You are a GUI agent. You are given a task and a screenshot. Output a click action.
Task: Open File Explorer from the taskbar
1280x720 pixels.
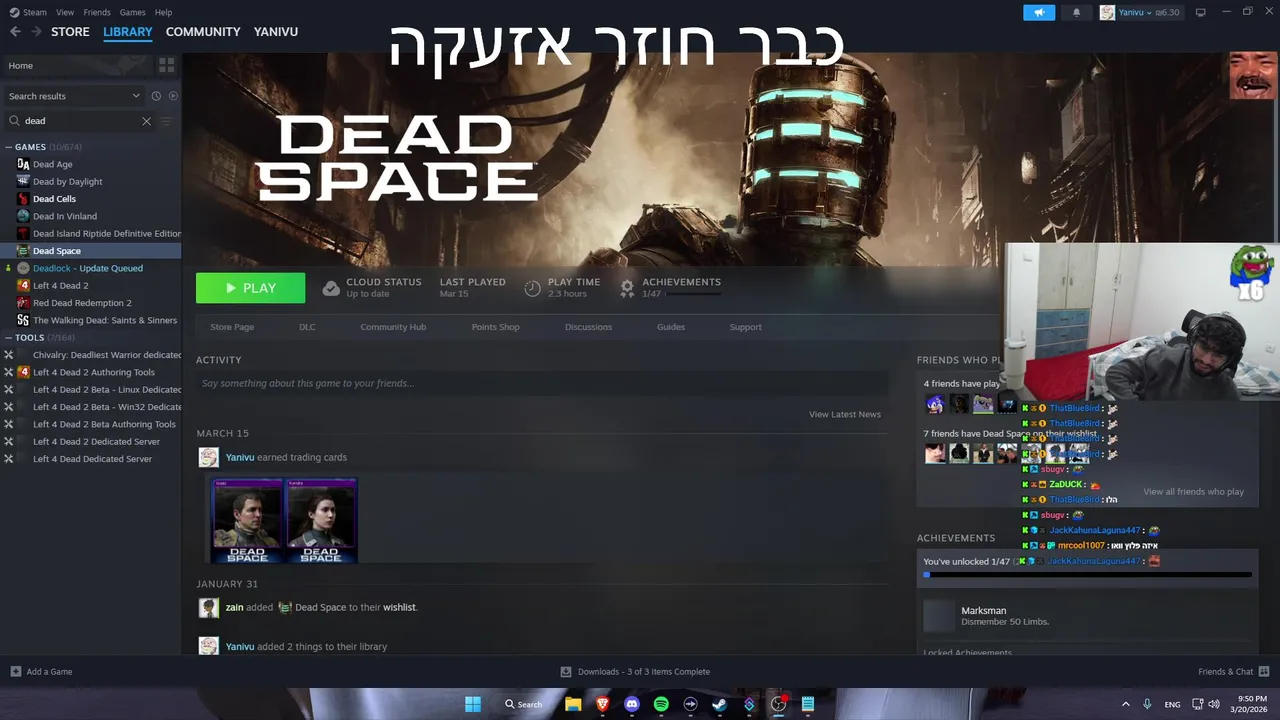pos(573,704)
